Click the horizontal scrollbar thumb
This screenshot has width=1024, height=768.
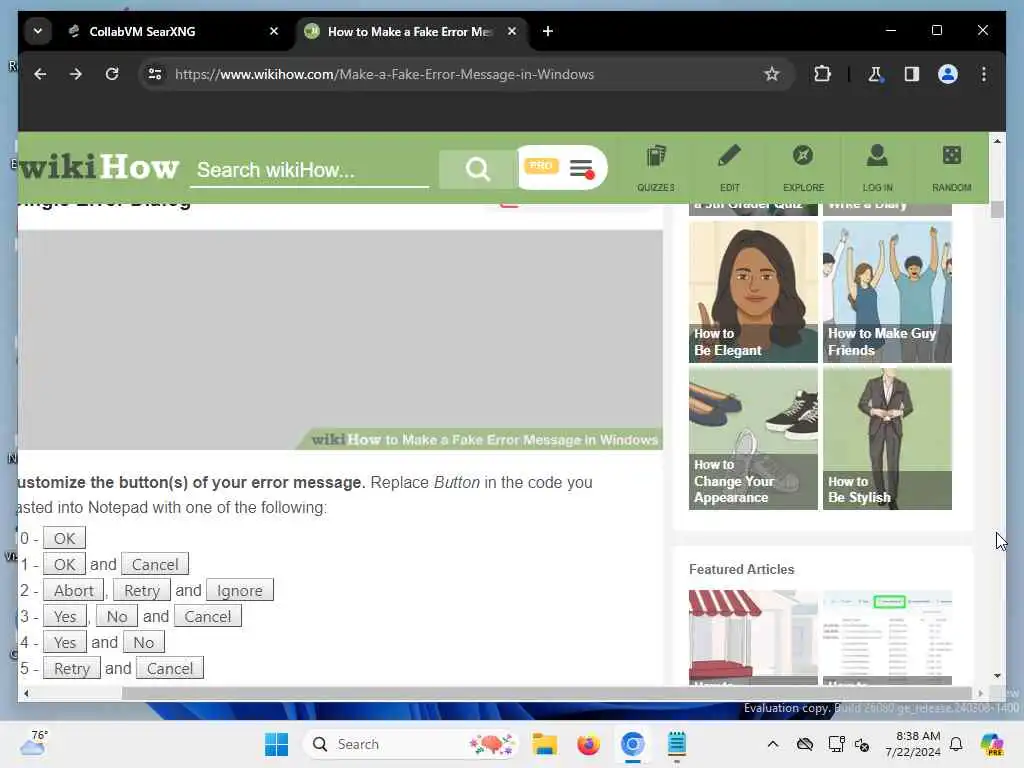pos(546,693)
